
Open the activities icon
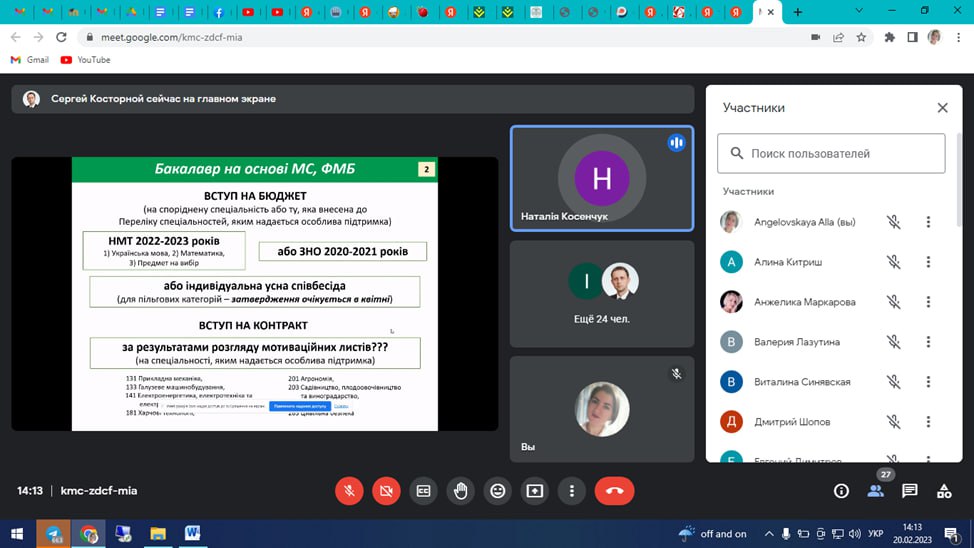coord(944,491)
